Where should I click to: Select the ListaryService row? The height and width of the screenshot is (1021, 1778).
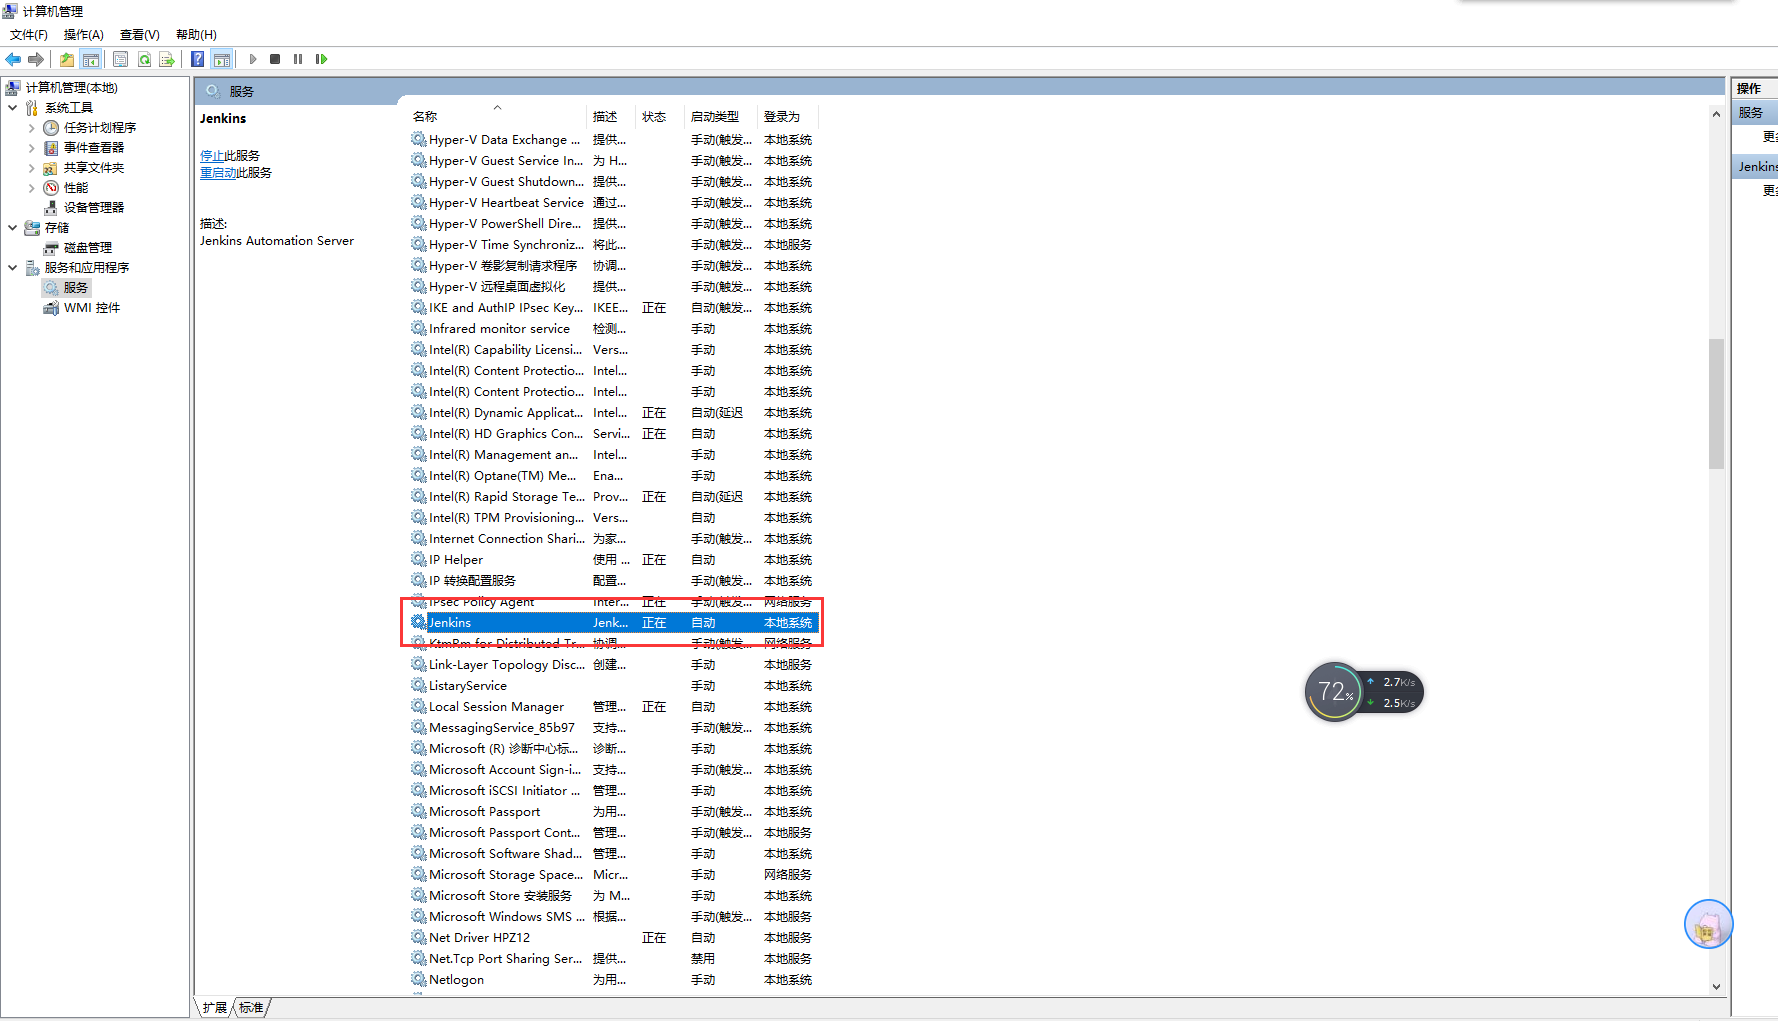(614, 686)
